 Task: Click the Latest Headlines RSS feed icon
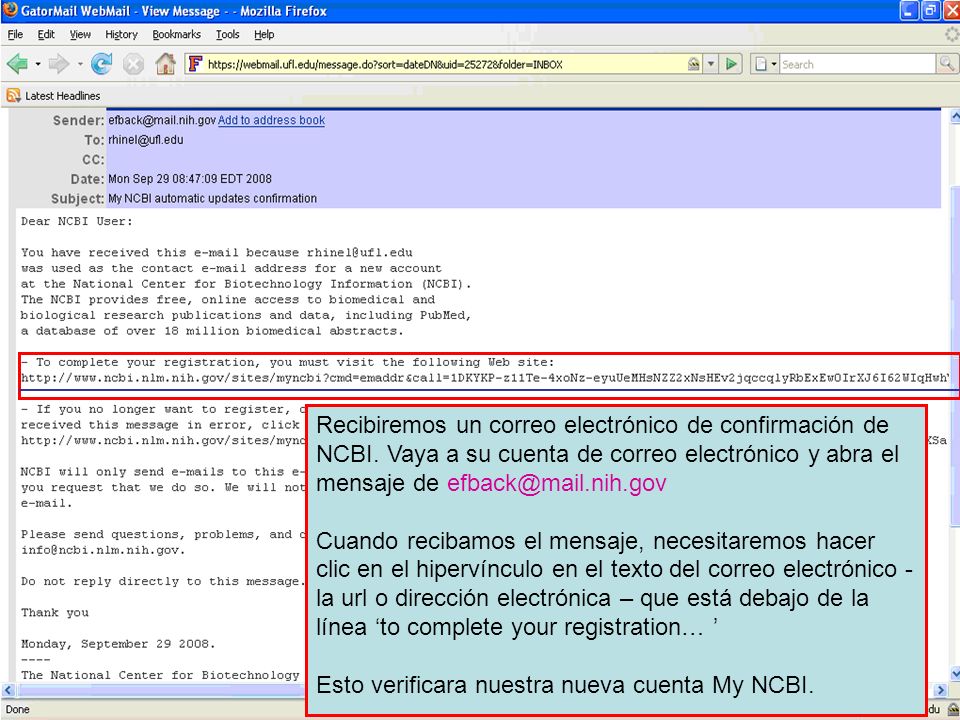tap(13, 96)
